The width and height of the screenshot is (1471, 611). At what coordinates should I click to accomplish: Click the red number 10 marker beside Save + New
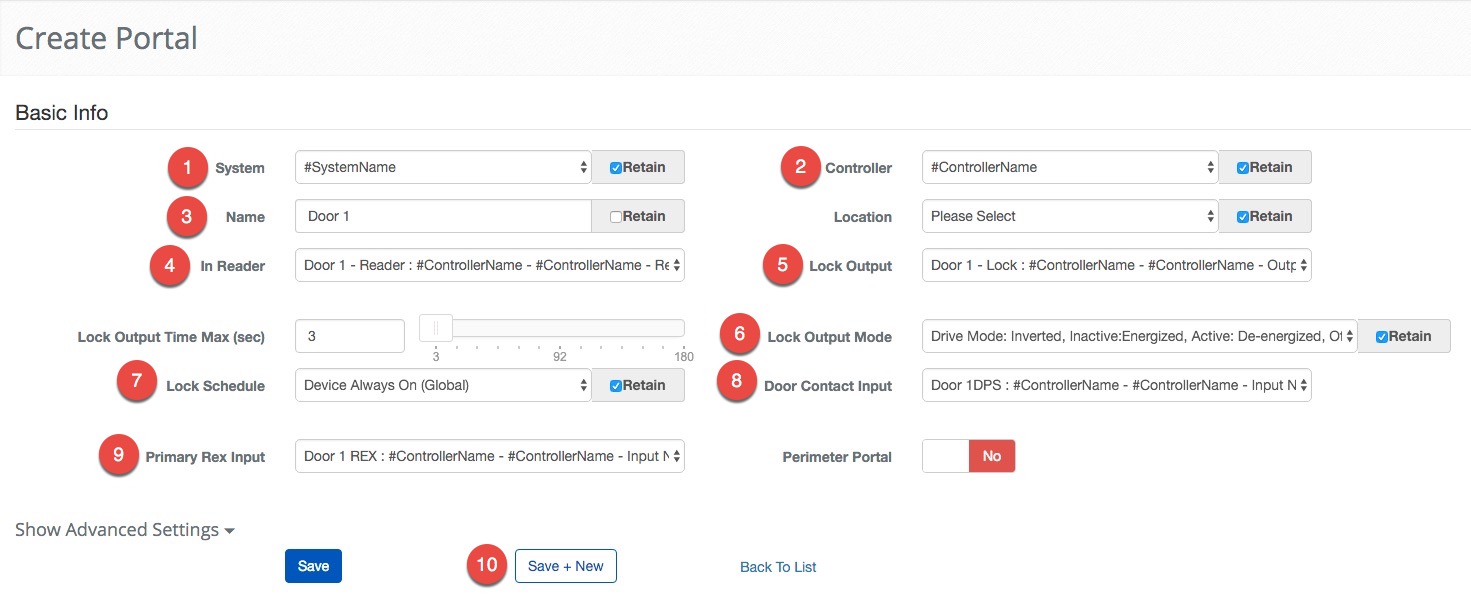pyautogui.click(x=487, y=565)
